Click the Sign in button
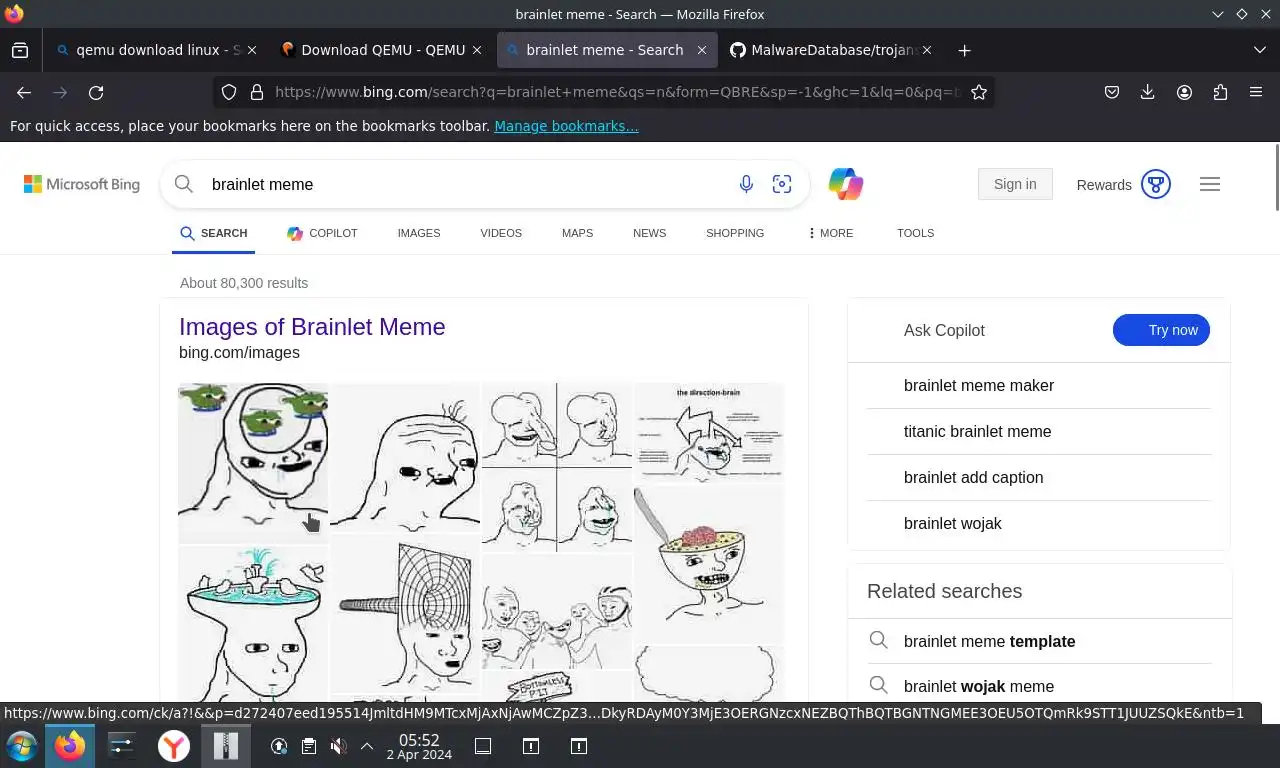The width and height of the screenshot is (1280, 768). click(x=1015, y=184)
